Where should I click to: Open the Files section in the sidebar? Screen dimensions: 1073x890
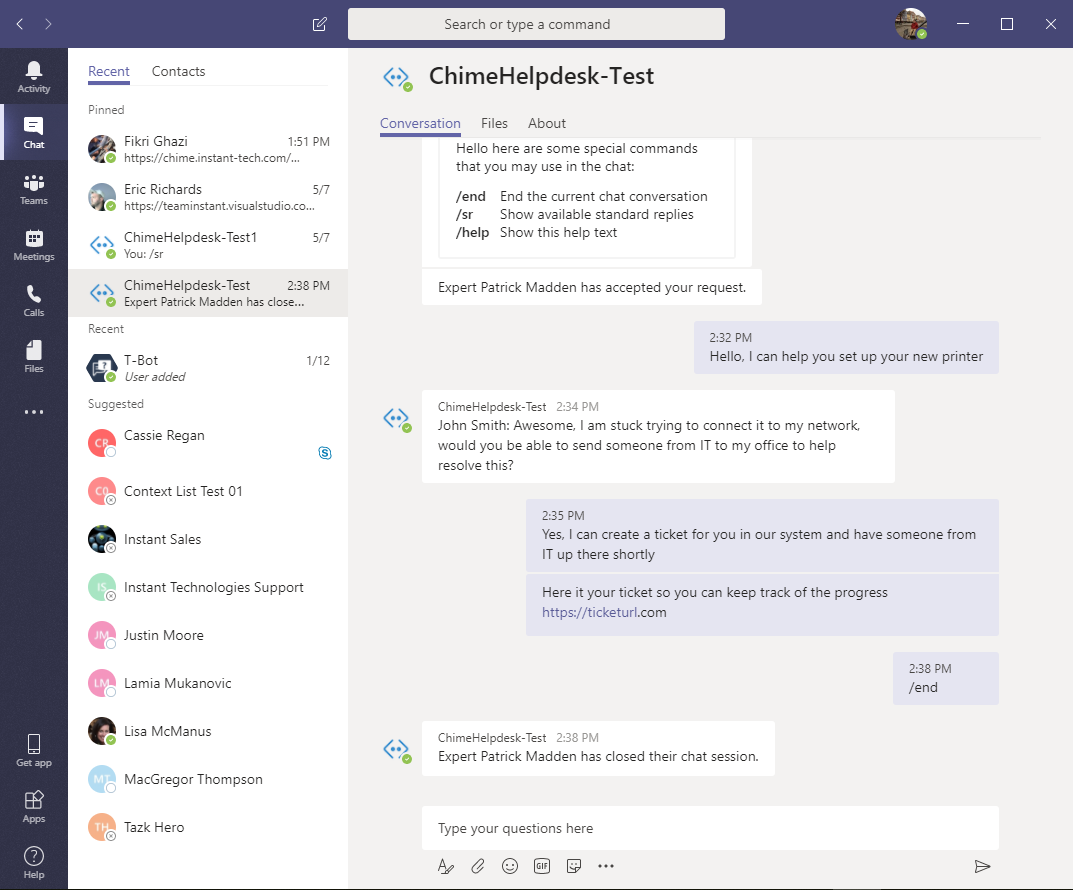click(34, 357)
